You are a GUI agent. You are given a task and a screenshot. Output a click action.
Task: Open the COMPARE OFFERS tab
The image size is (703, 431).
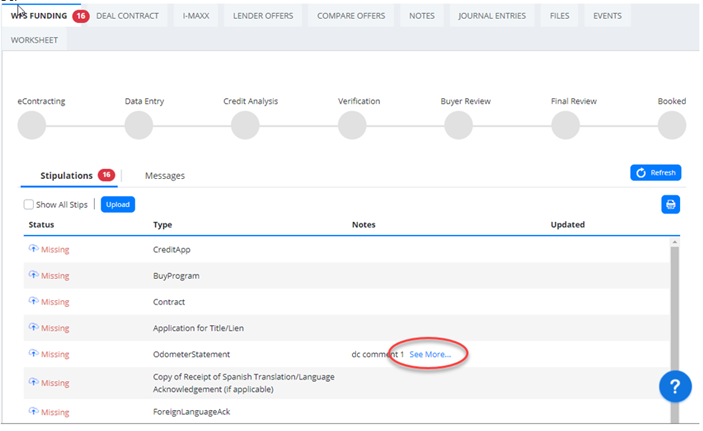click(x=351, y=16)
